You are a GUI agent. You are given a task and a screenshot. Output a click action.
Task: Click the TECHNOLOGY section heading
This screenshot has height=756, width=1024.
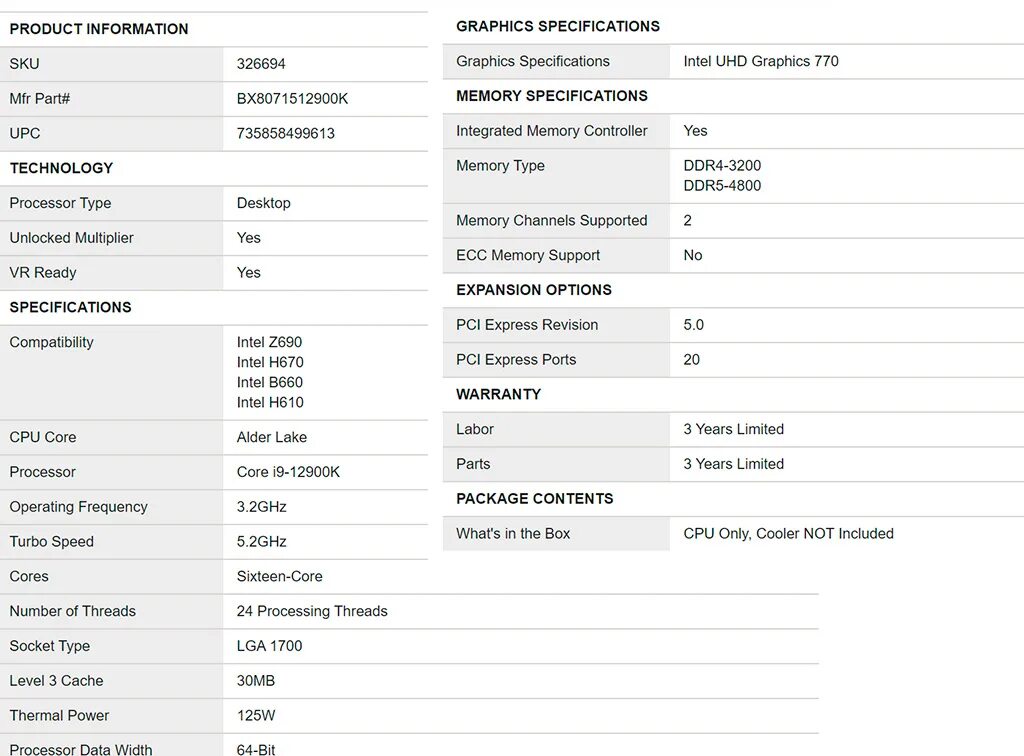point(61,168)
